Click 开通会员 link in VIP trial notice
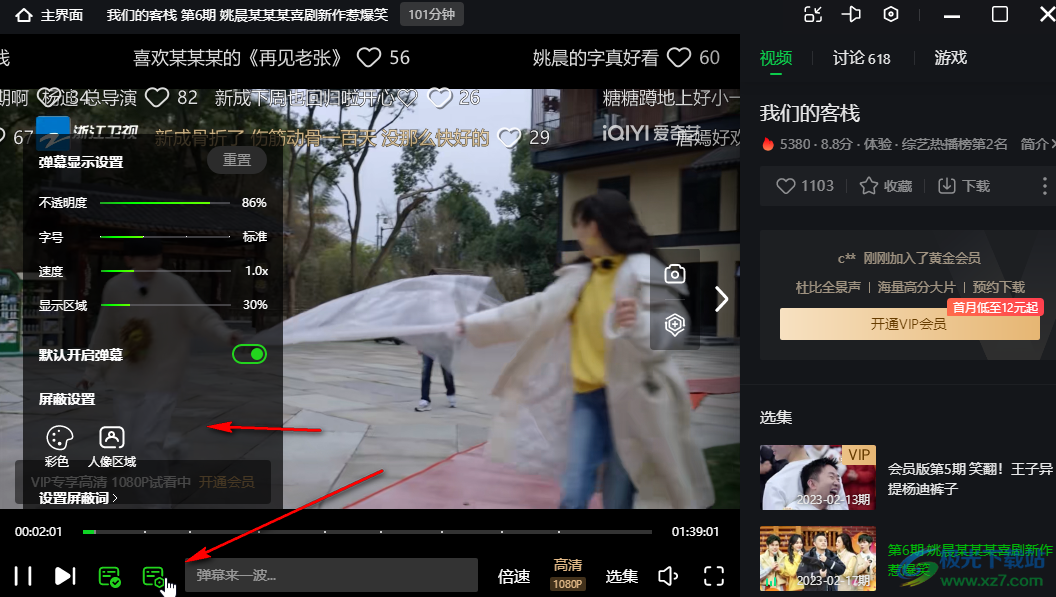This screenshot has width=1056, height=597. tap(226, 482)
